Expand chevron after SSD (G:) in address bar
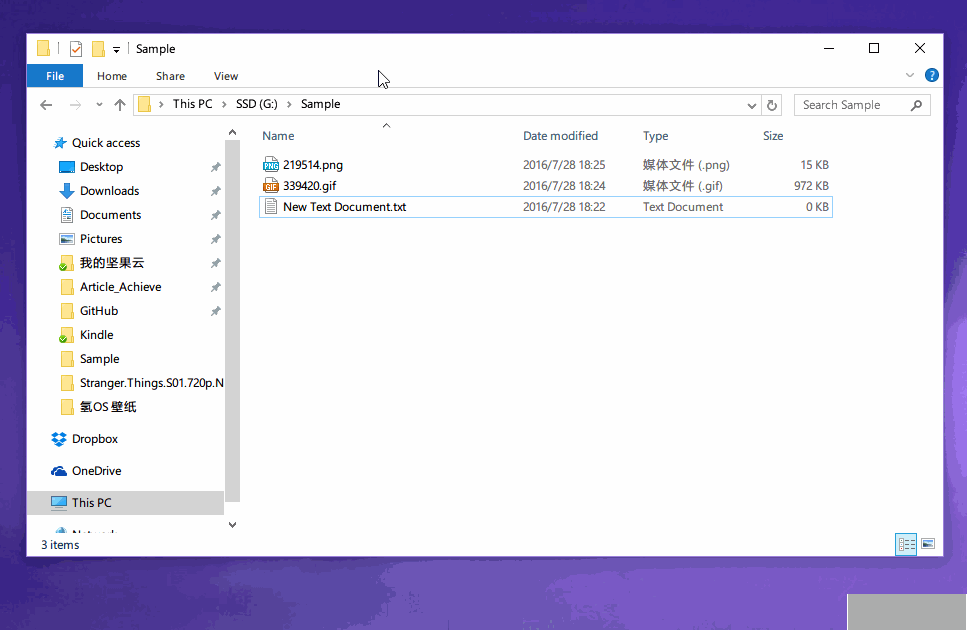967x630 pixels. point(289,104)
